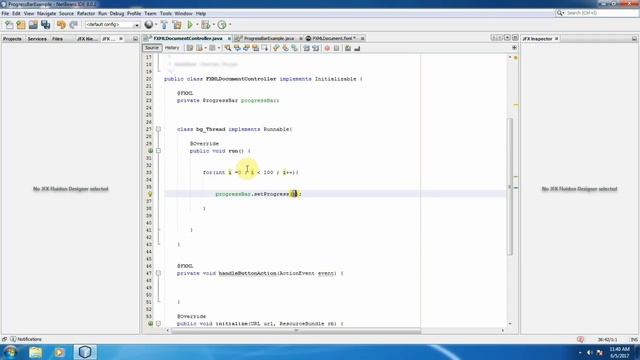Toggle the Rectangular Selection icon
Viewport: 640px width, 360px height.
pos(265,49)
